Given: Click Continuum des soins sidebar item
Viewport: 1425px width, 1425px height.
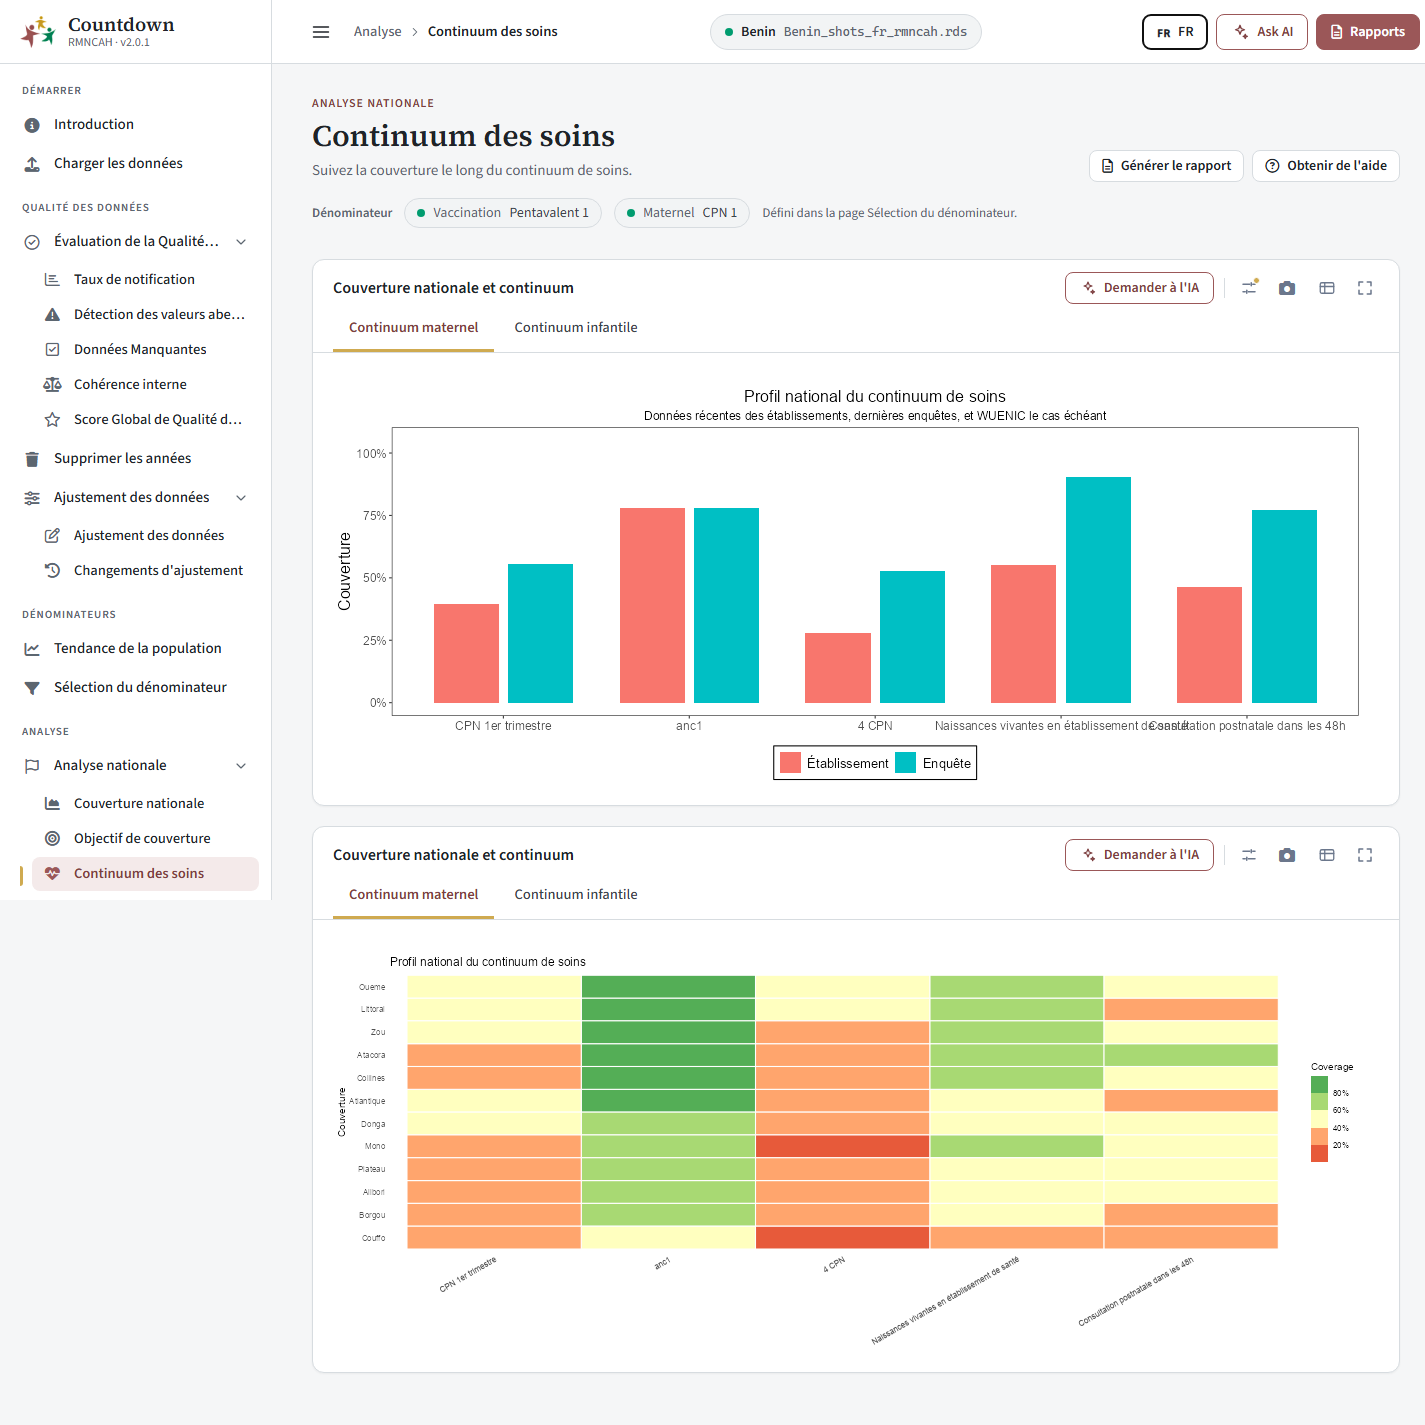Looking at the screenshot, I should click(145, 873).
